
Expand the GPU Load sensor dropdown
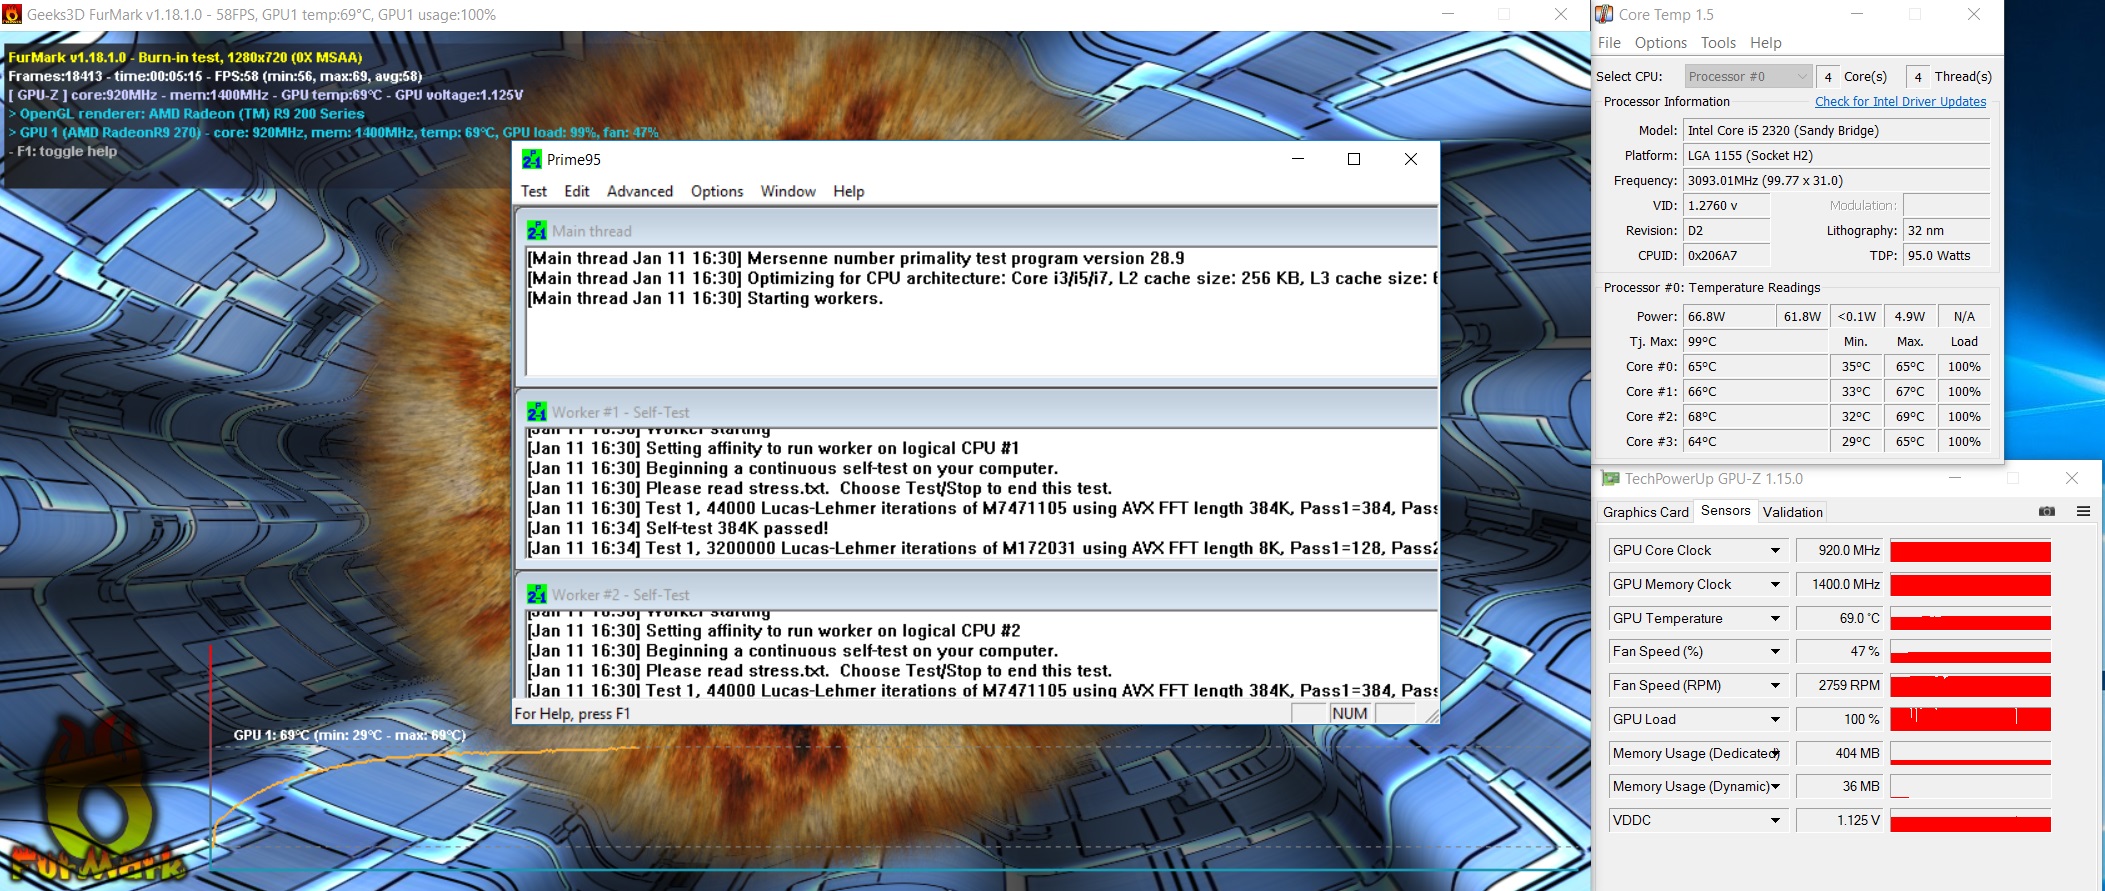(1775, 719)
